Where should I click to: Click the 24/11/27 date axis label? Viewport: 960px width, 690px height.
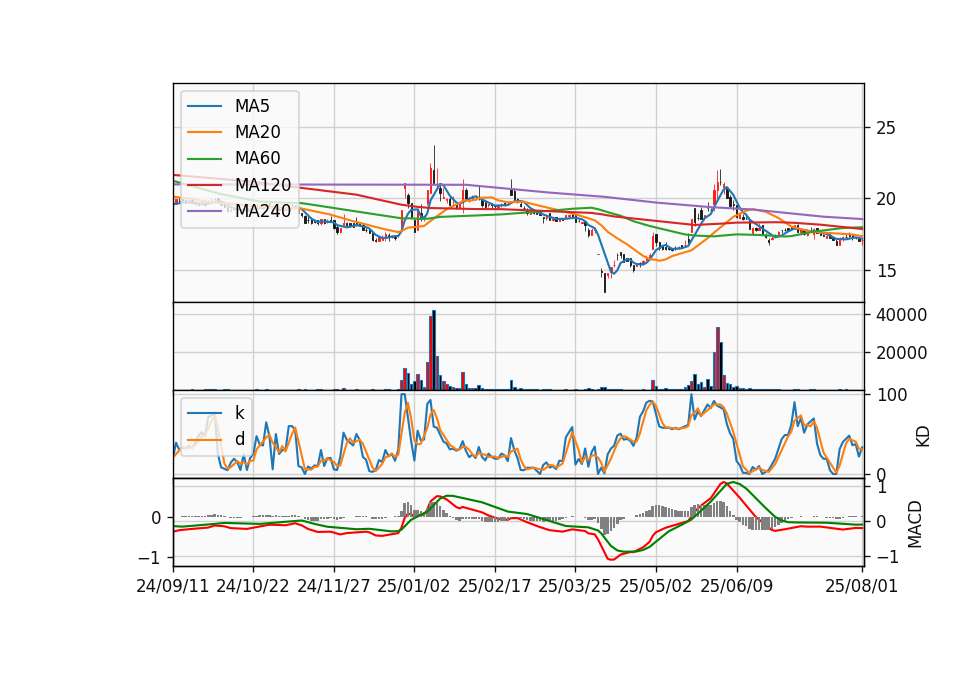pos(334,586)
